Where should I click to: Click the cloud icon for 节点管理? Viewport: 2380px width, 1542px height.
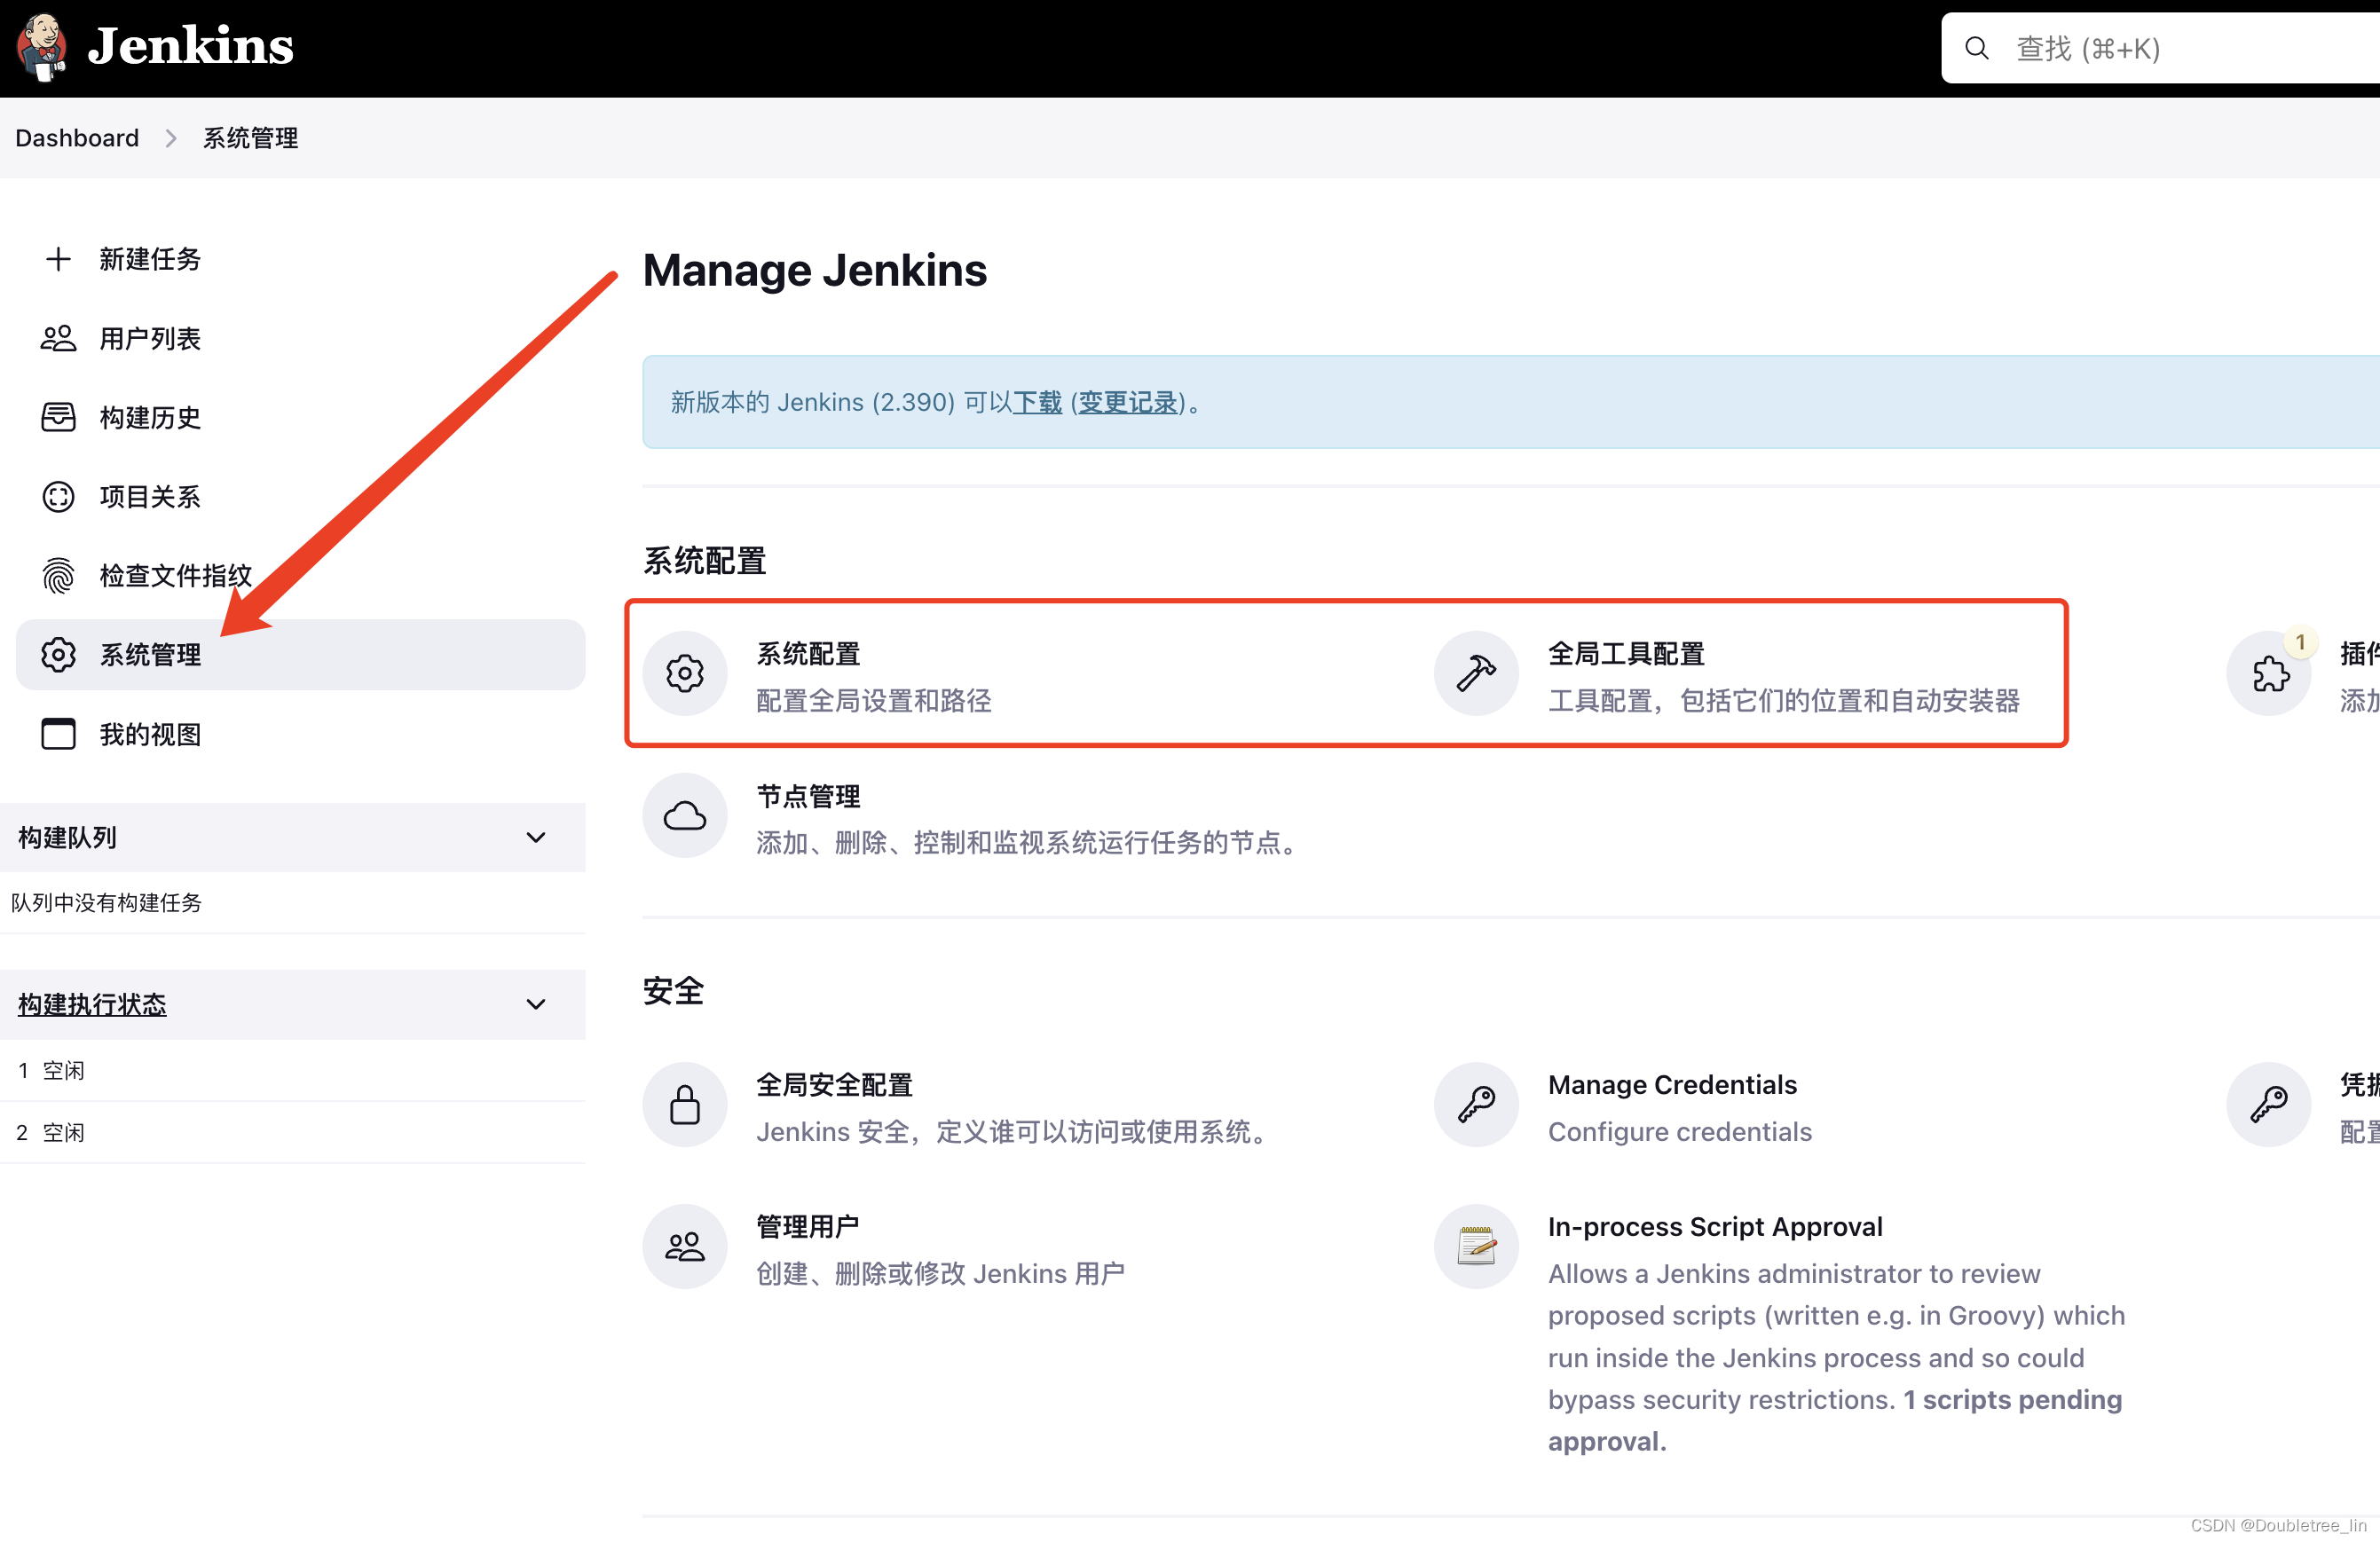coord(684,816)
